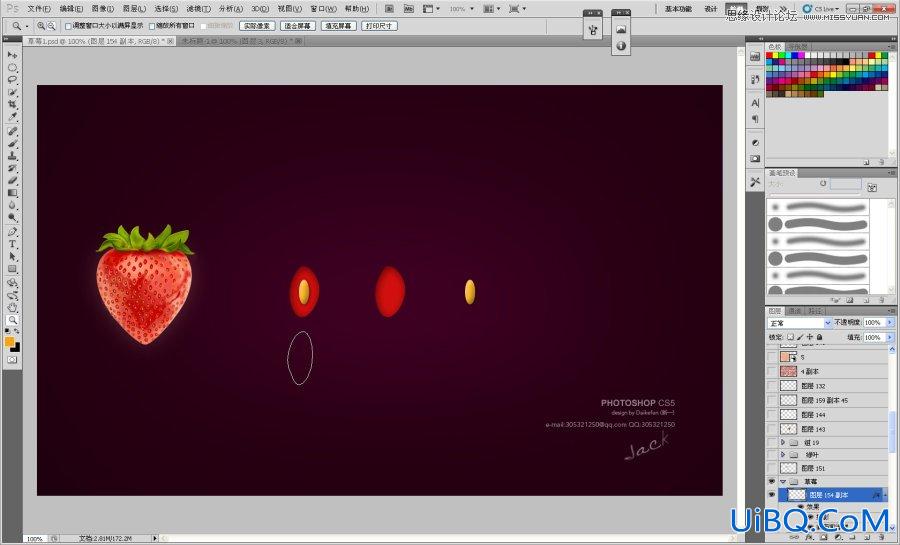900x545 pixels.
Task: Show the 组 19 group
Action: pyautogui.click(x=771, y=442)
